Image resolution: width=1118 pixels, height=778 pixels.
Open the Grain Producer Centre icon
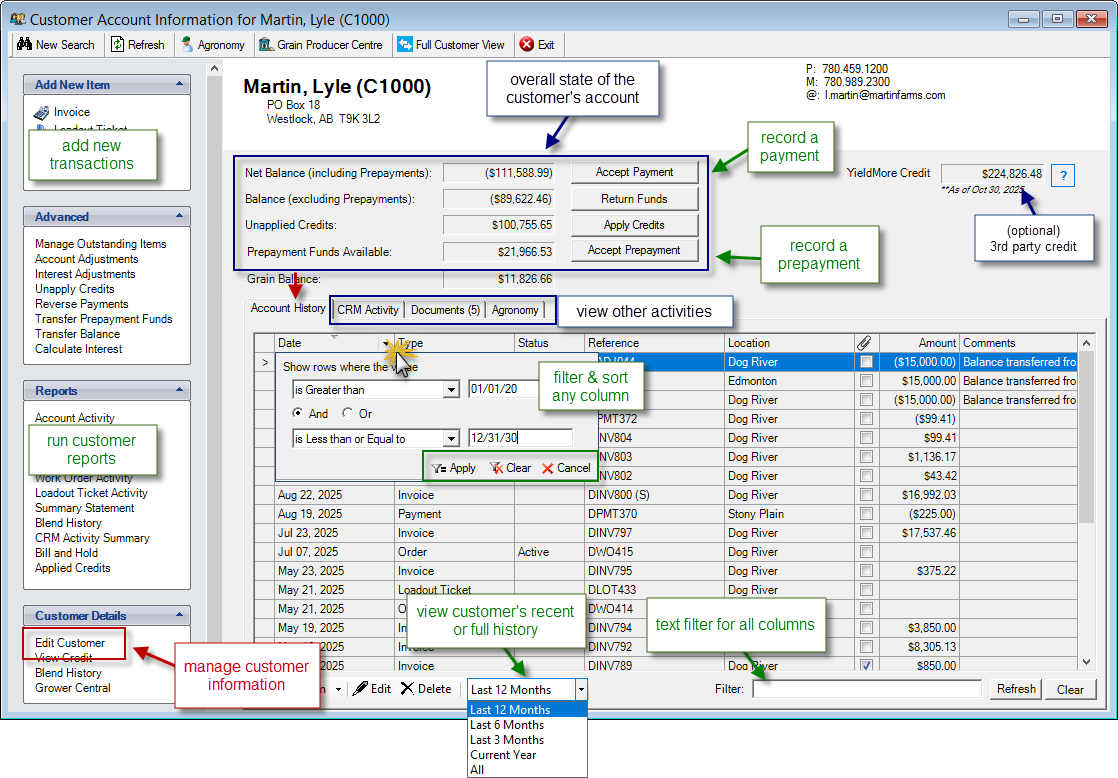point(266,44)
